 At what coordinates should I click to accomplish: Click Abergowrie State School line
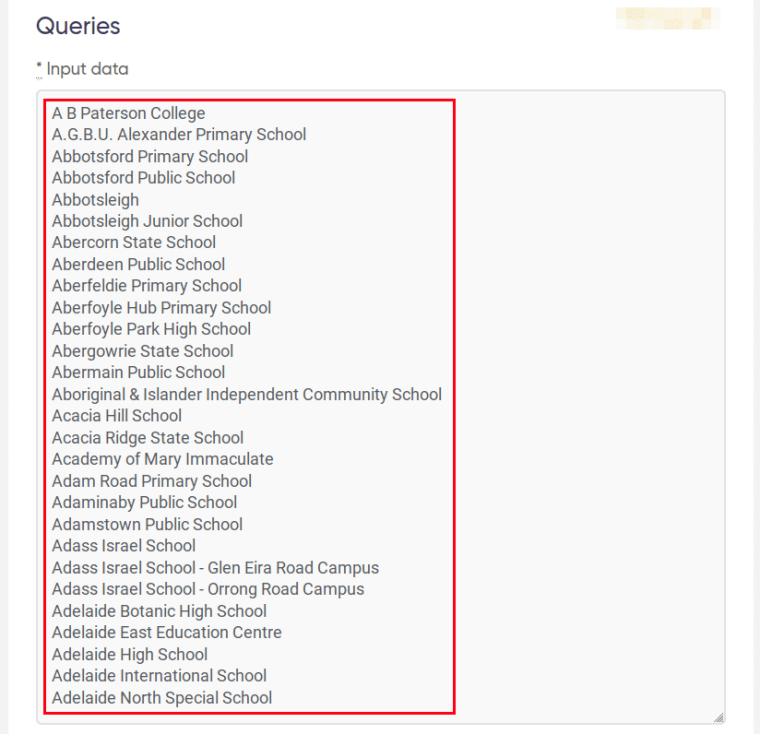point(142,351)
